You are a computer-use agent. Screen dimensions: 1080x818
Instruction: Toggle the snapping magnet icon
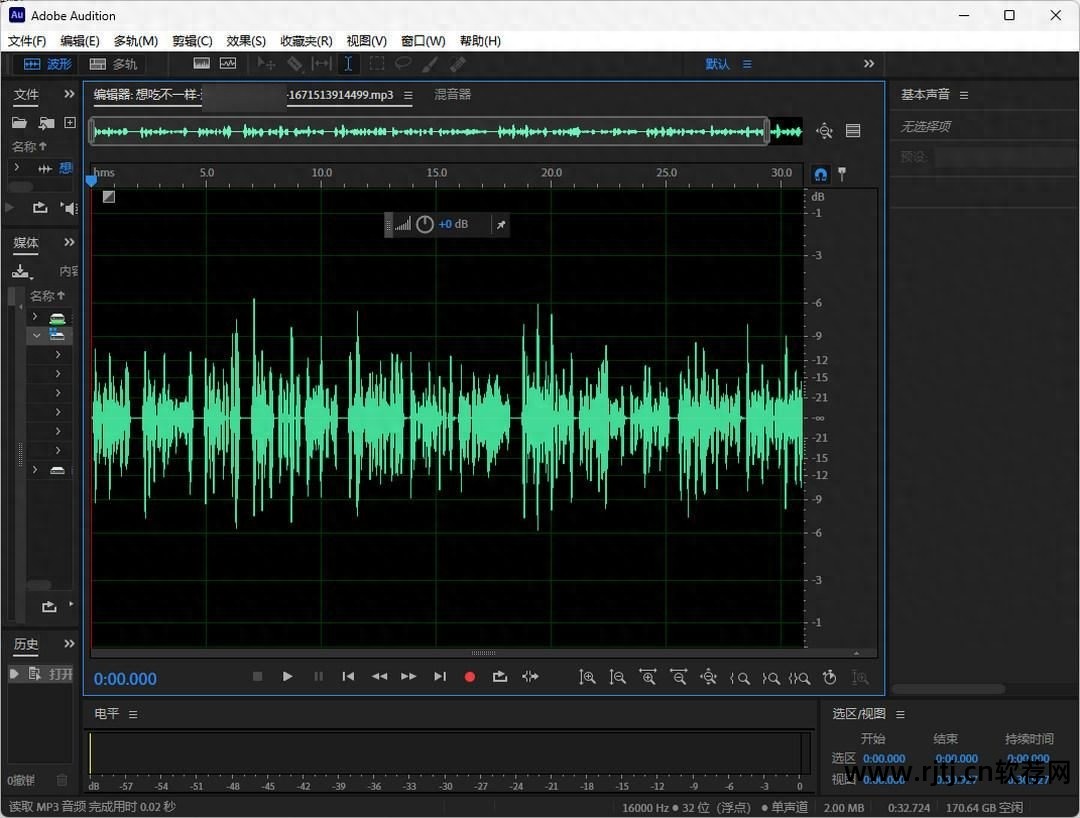pyautogui.click(x=820, y=174)
